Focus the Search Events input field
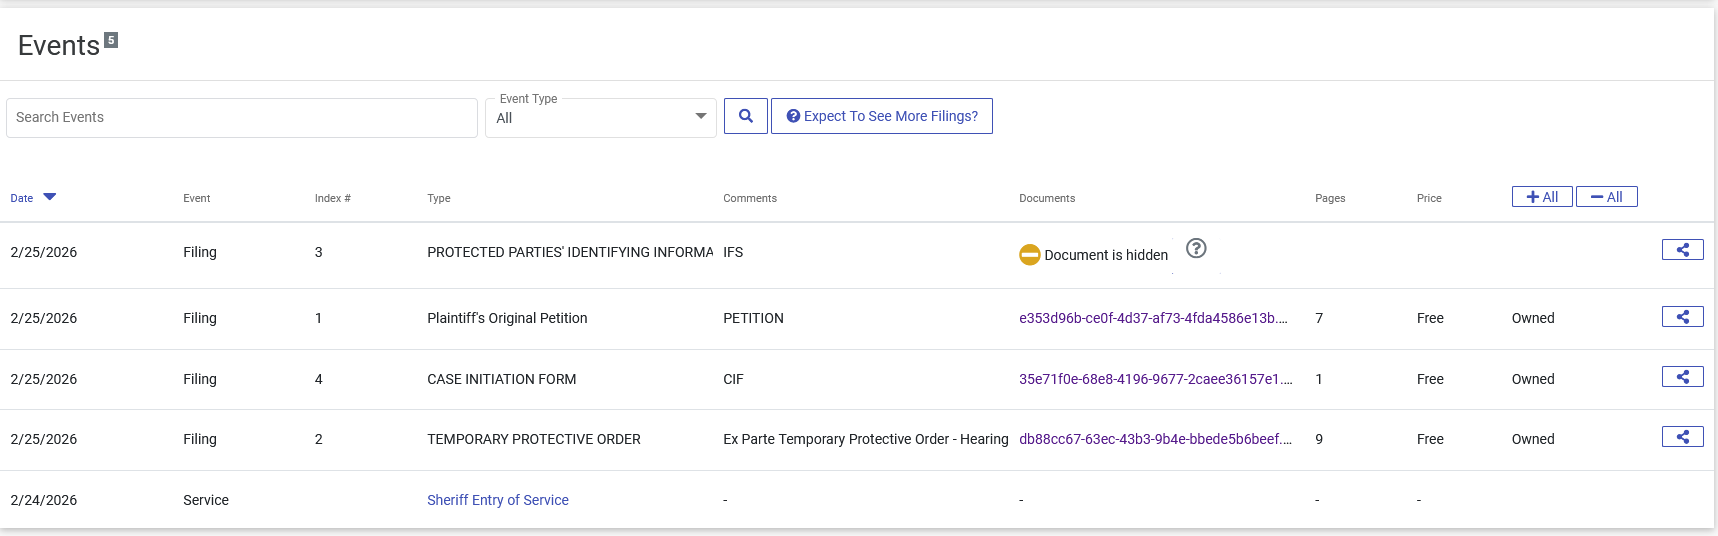Image resolution: width=1718 pixels, height=536 pixels. coord(241,118)
